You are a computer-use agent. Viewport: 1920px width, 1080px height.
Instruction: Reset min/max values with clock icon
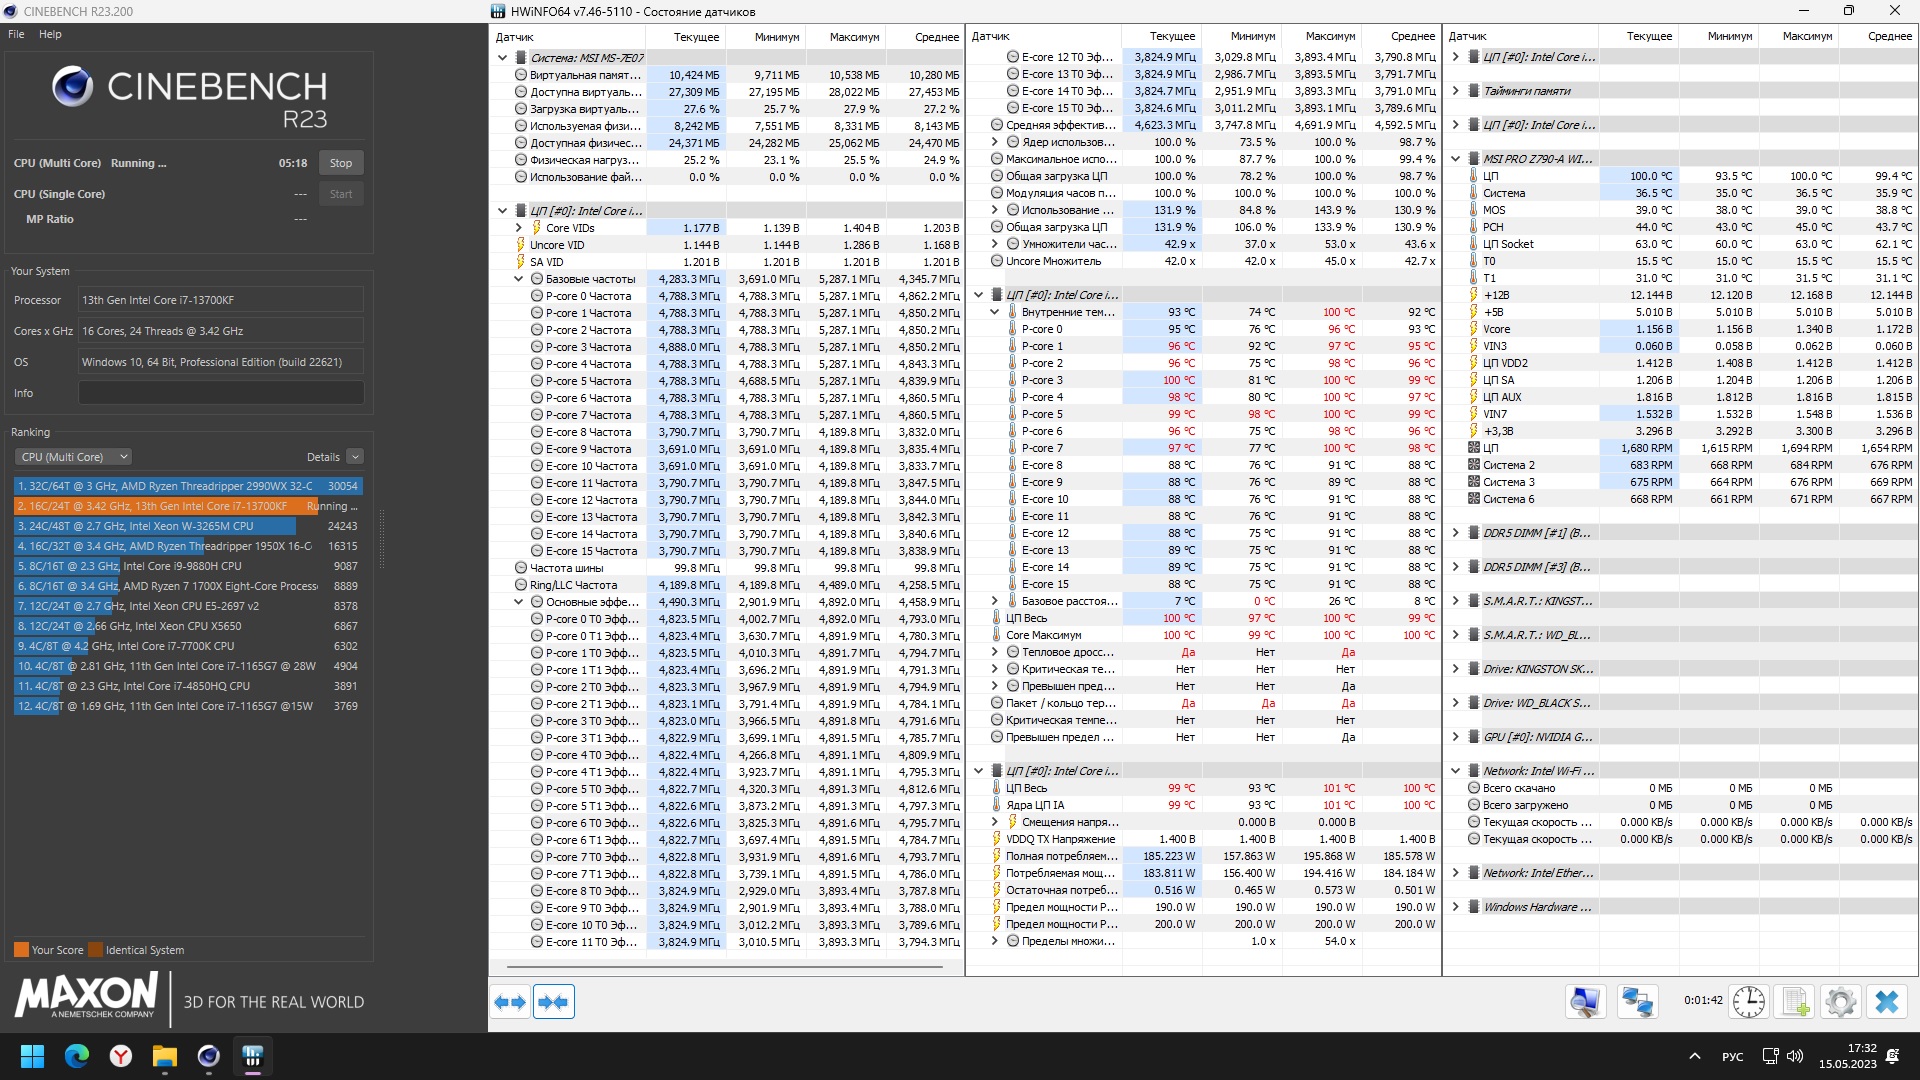click(x=1748, y=1002)
